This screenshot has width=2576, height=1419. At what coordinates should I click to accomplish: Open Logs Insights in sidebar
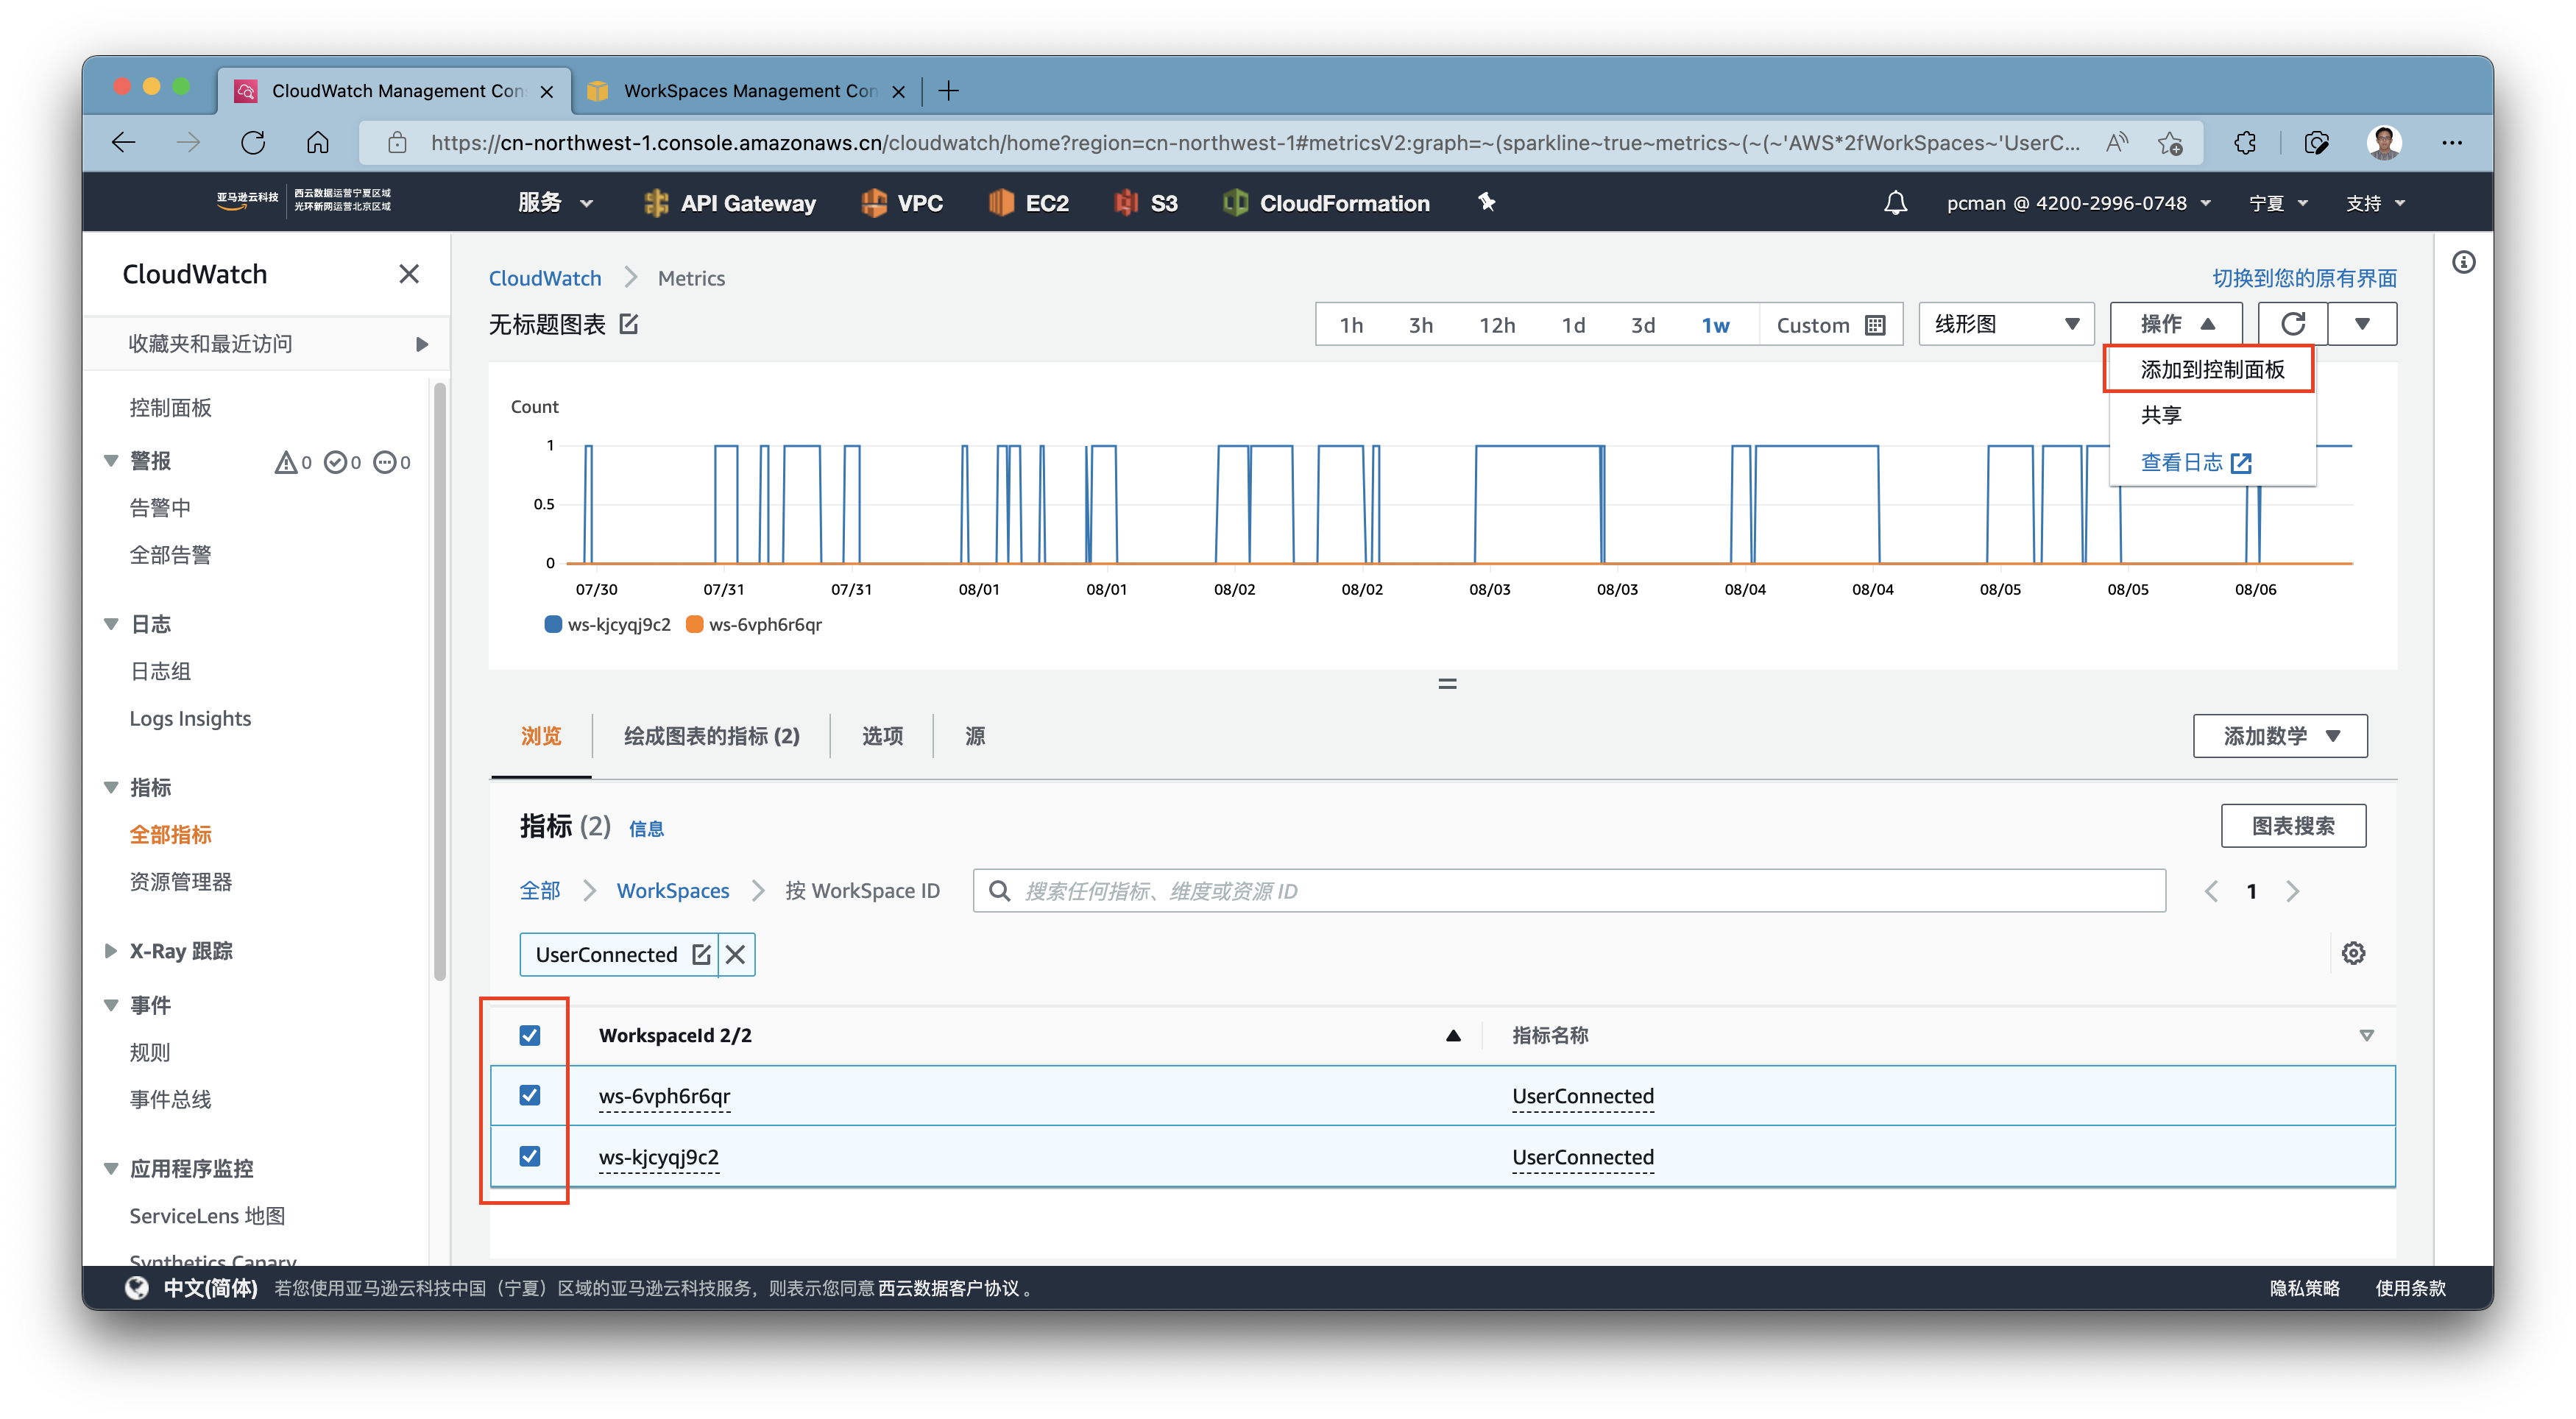tap(190, 718)
